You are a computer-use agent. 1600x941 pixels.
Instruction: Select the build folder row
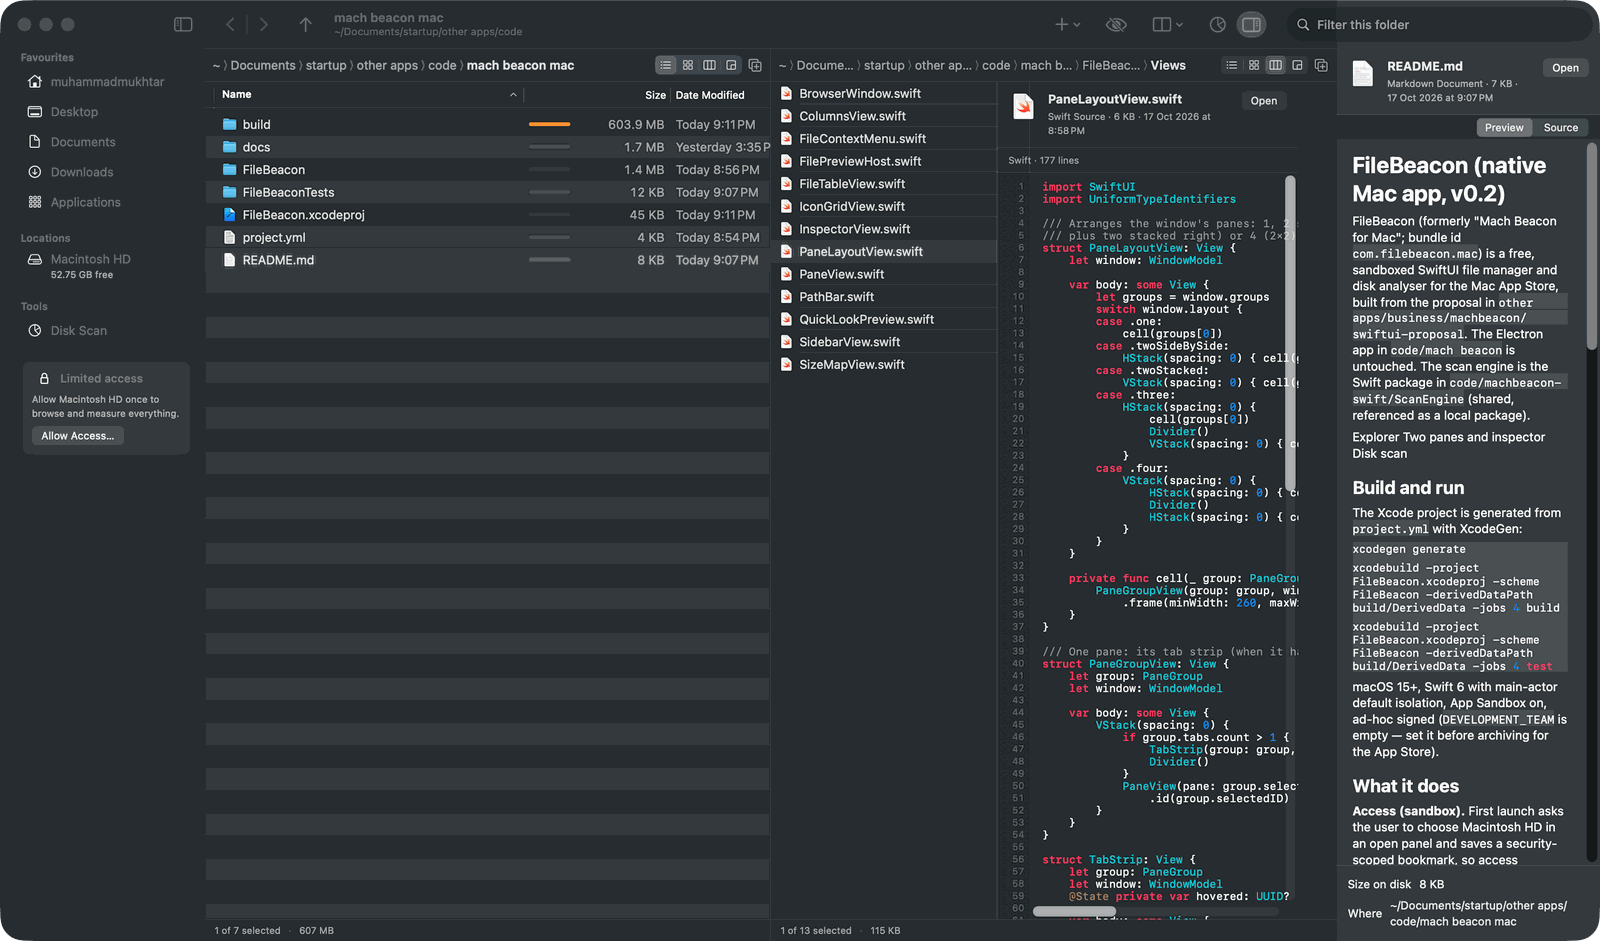488,125
